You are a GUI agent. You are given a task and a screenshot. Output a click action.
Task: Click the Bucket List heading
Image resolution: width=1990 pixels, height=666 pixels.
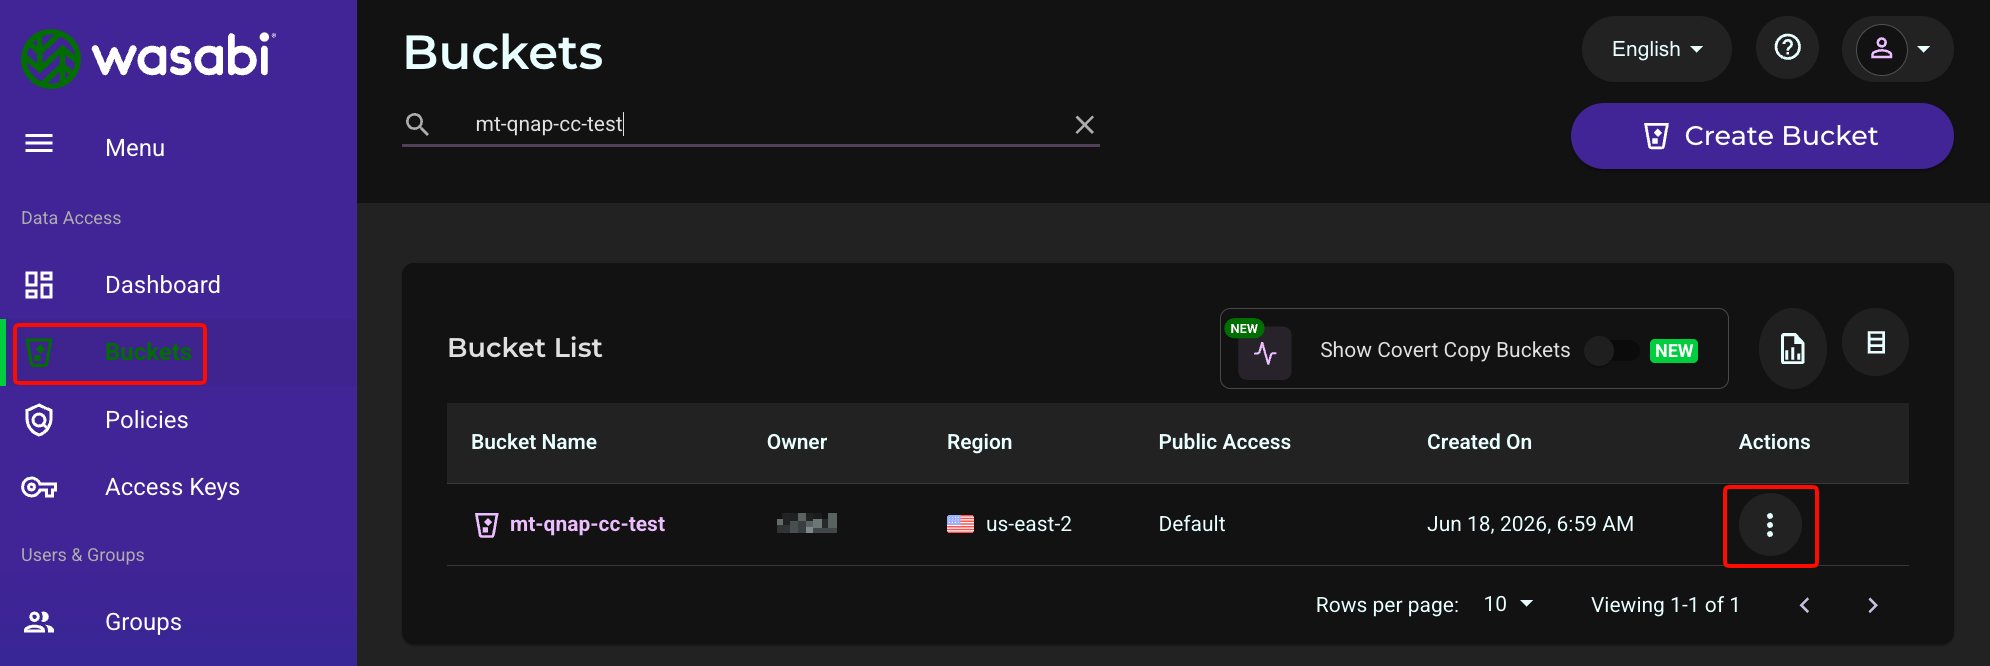(525, 348)
